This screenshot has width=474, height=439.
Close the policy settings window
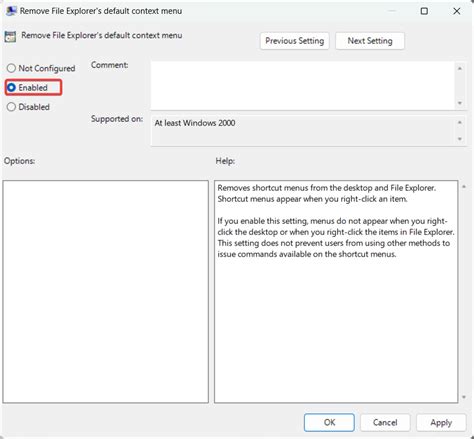tap(457, 11)
